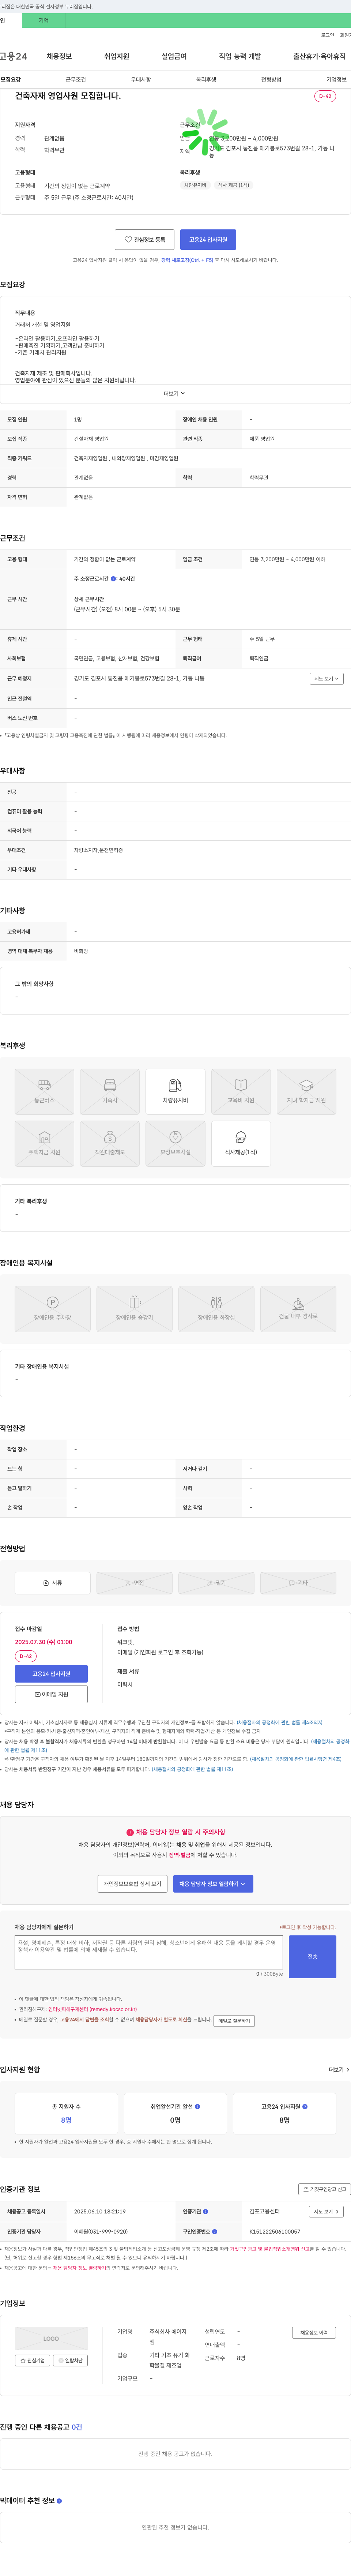Jump to 우대사항 section tab

141,79
